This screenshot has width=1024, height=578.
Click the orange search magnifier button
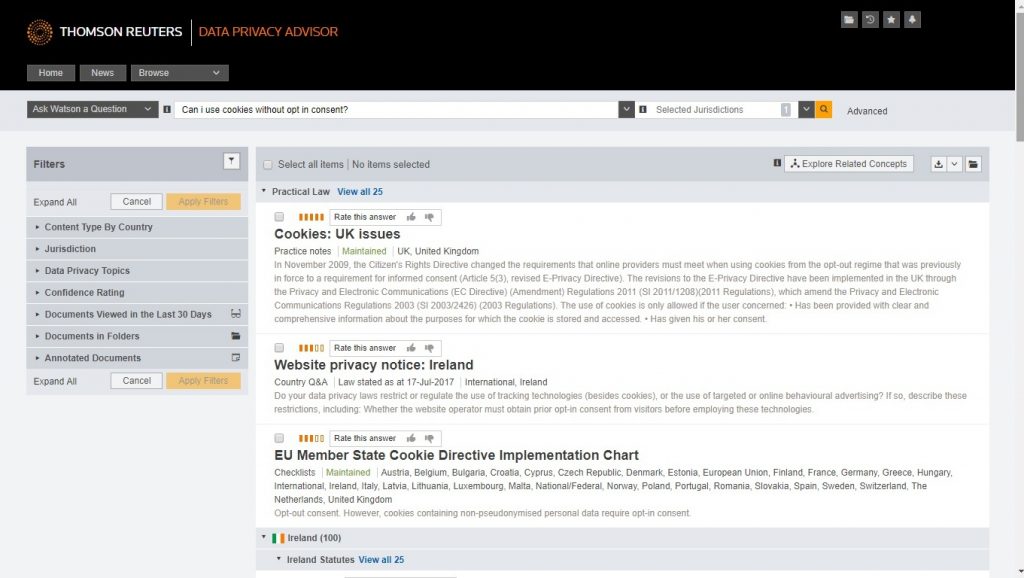[x=824, y=110]
